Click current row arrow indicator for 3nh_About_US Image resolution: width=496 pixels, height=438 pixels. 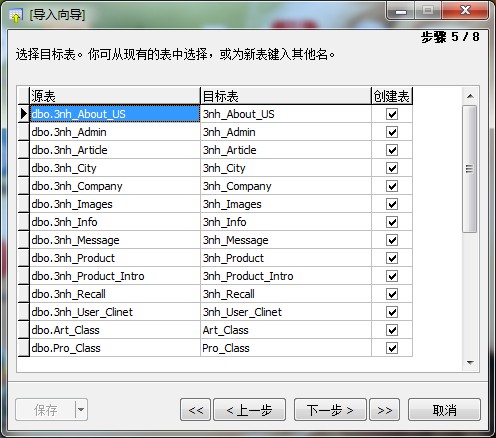(x=24, y=114)
